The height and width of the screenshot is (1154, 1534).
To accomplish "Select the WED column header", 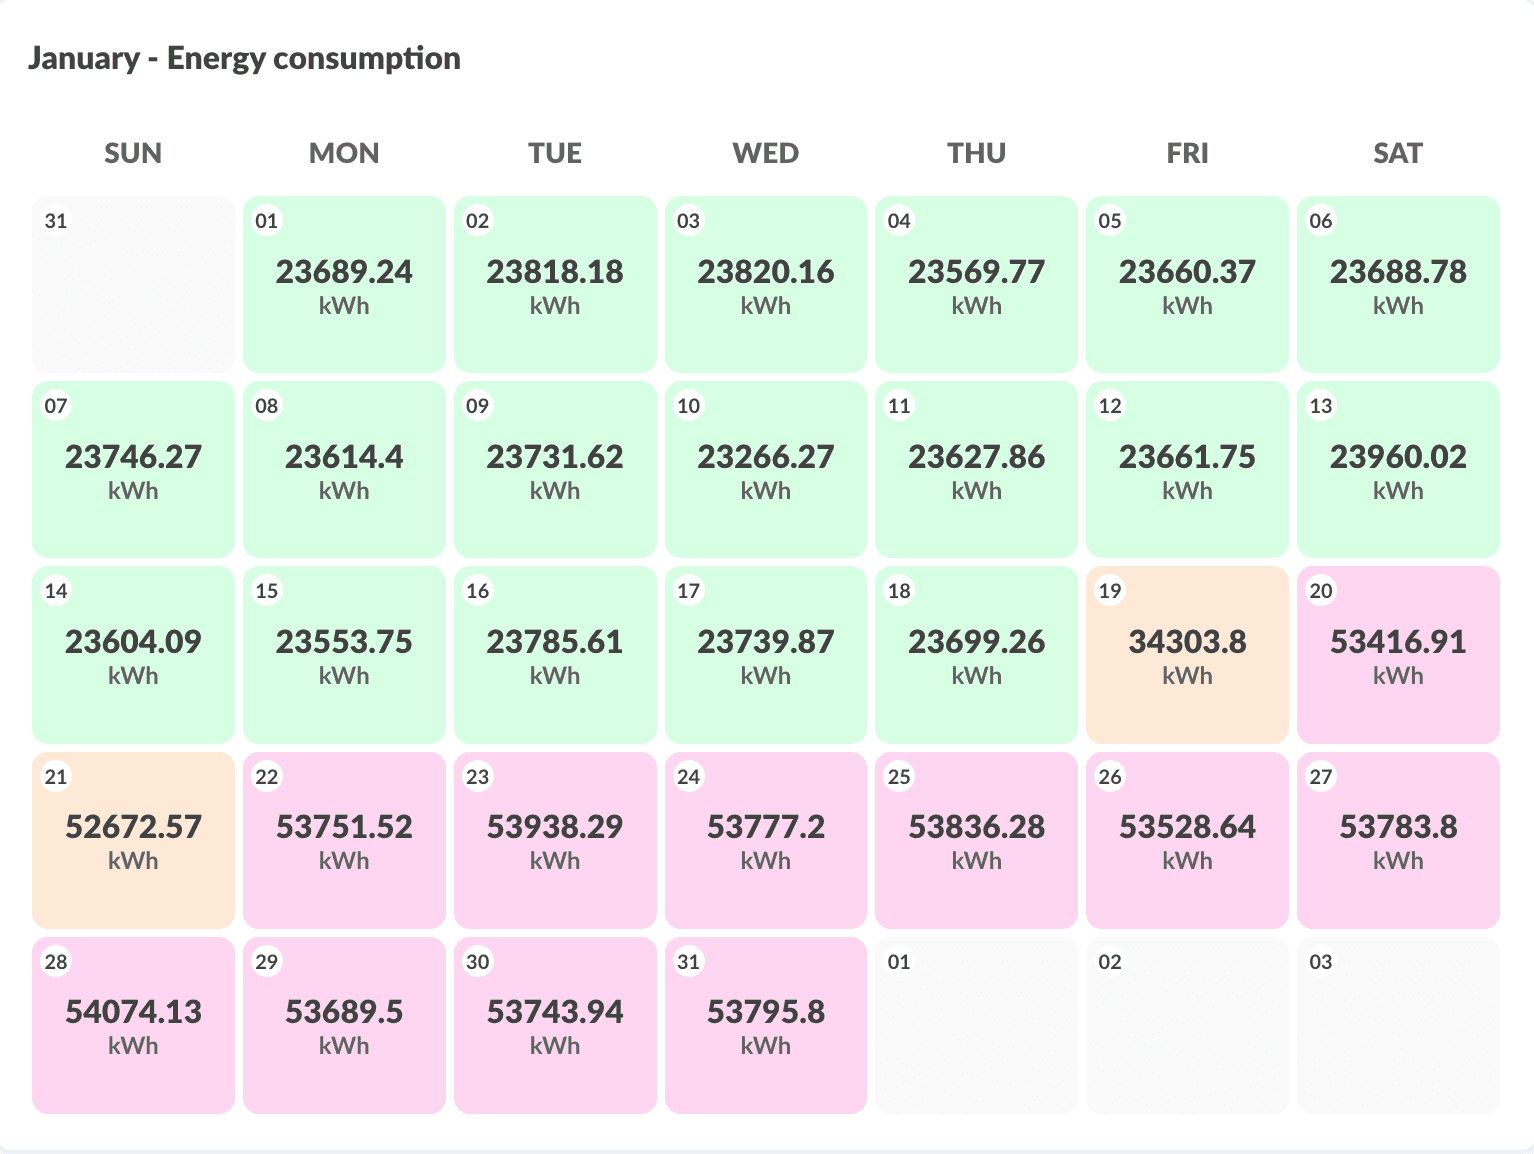I will (766, 153).
